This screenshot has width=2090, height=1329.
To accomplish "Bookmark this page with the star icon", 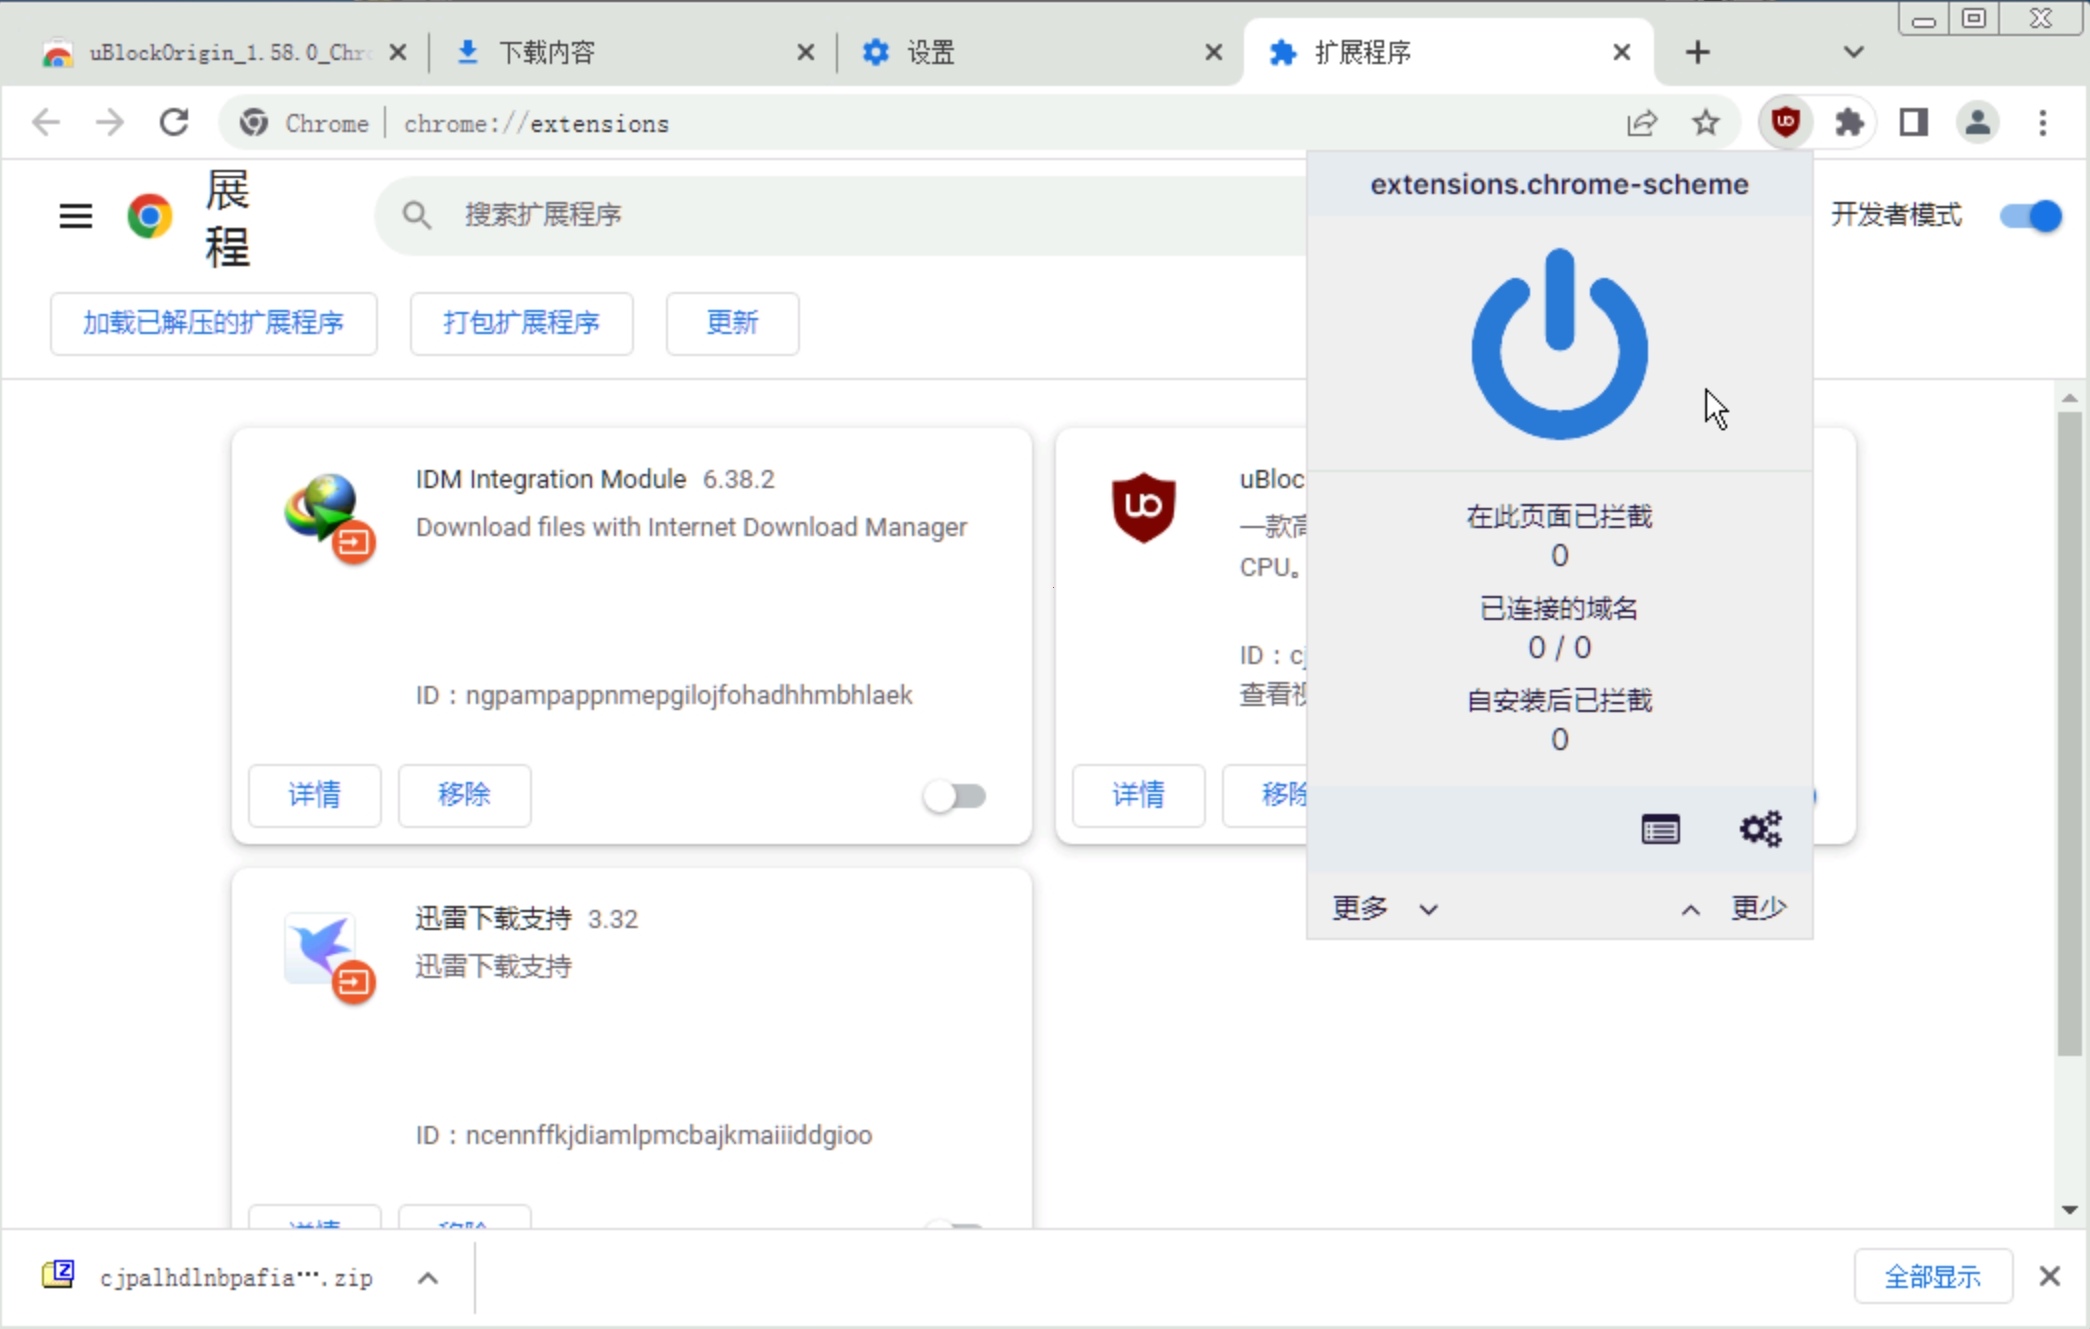I will point(1706,123).
